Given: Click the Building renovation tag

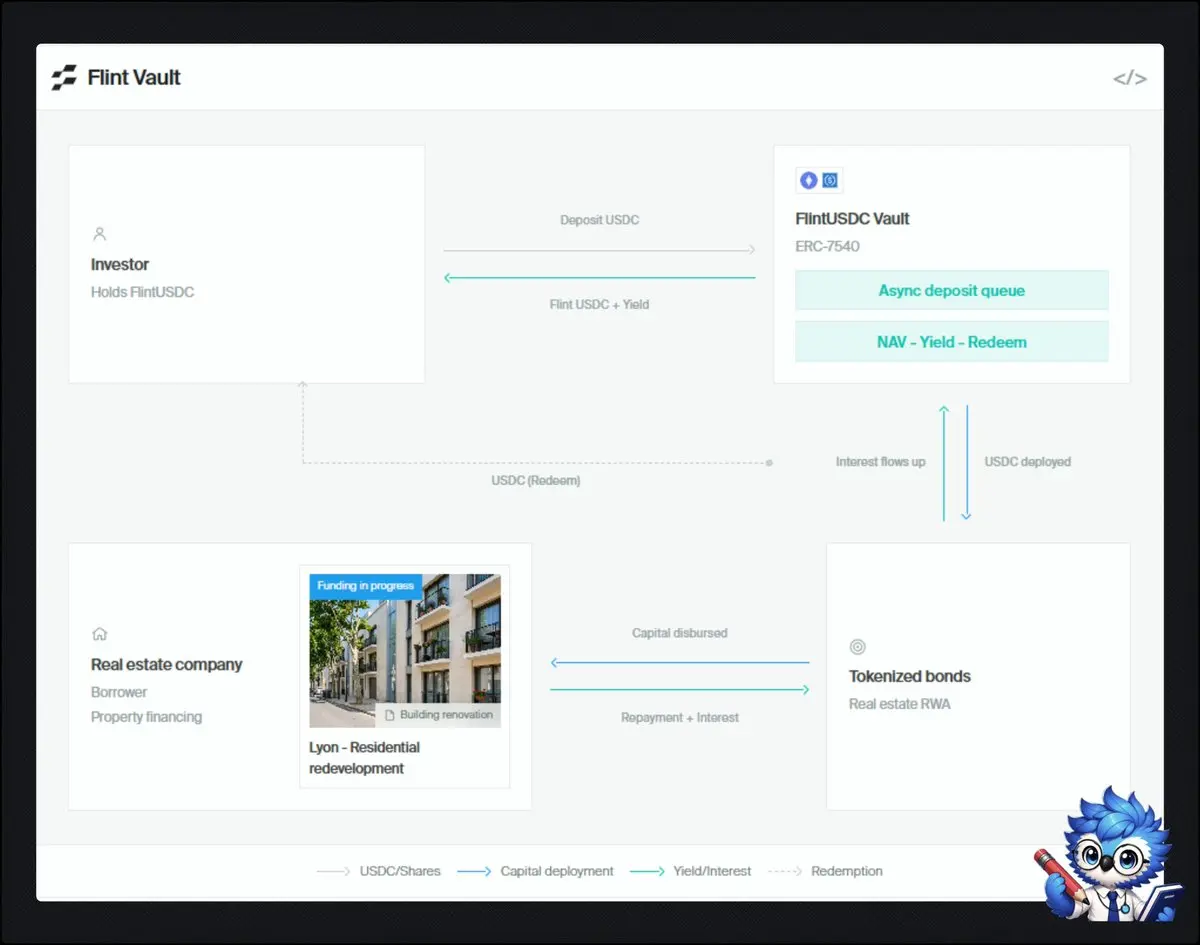Looking at the screenshot, I should (x=438, y=715).
